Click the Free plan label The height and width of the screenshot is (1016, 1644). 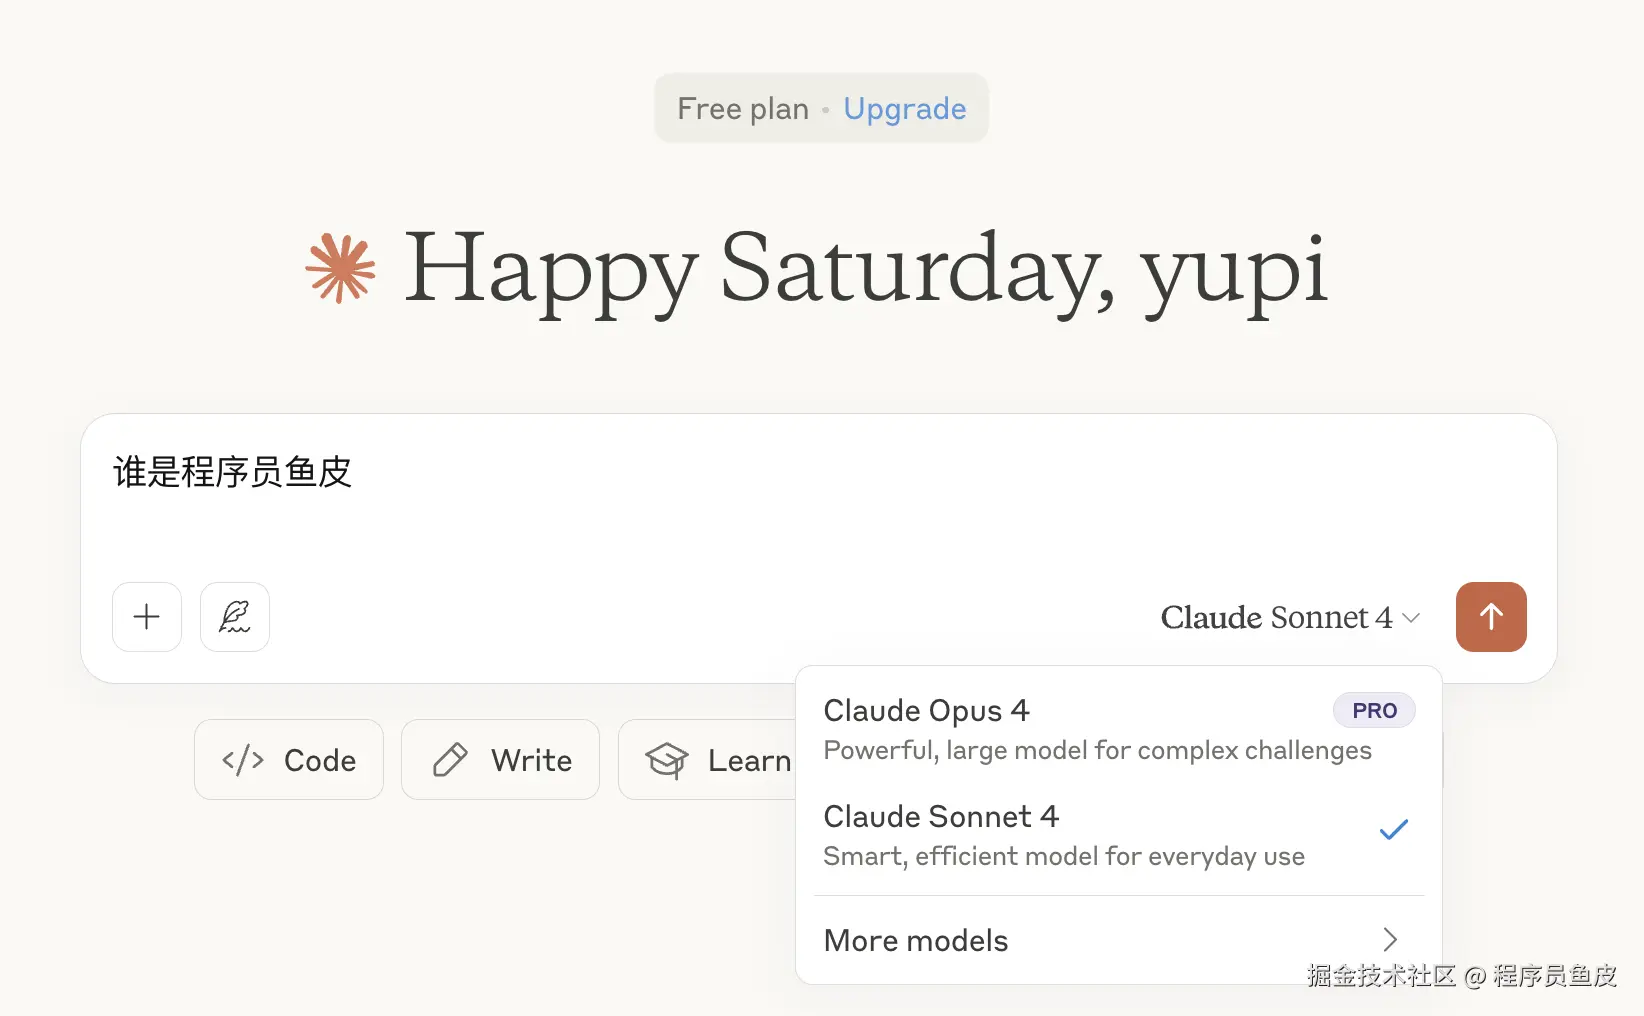[x=743, y=109]
